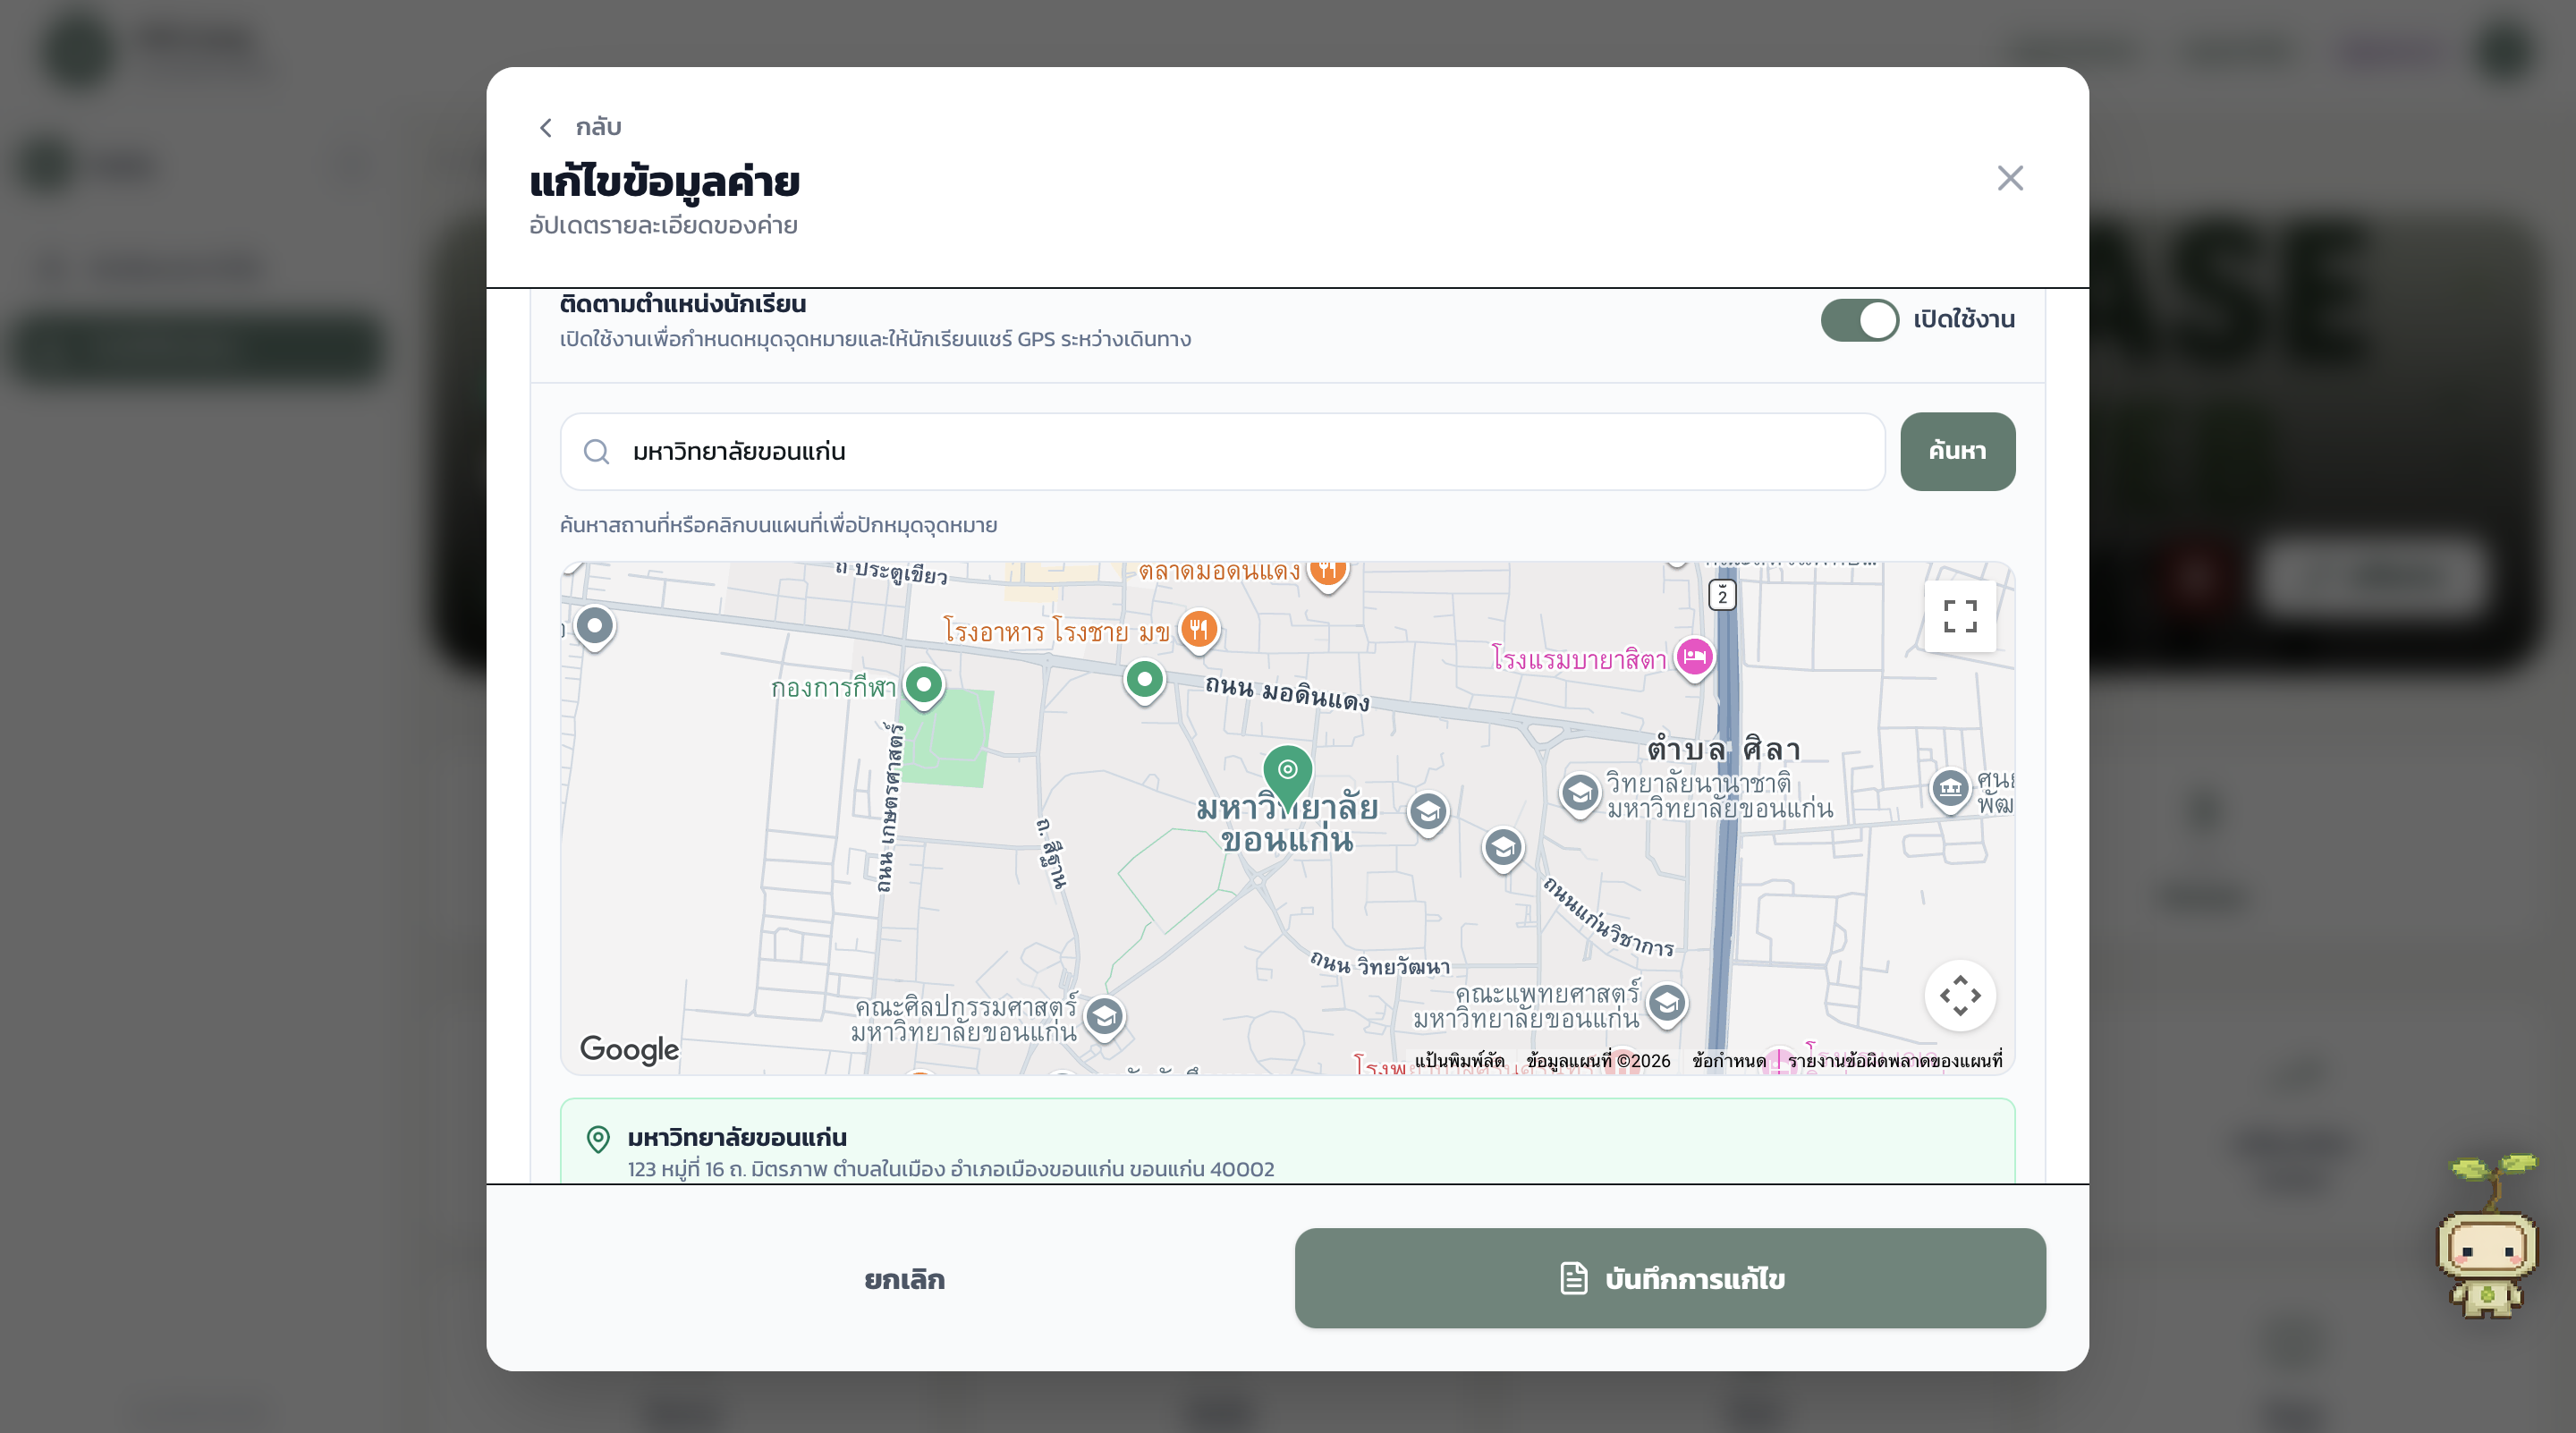Viewport: 2576px width, 1433px height.
Task: Click green marker beside ถนน มอดินแดง
Action: click(x=1145, y=681)
